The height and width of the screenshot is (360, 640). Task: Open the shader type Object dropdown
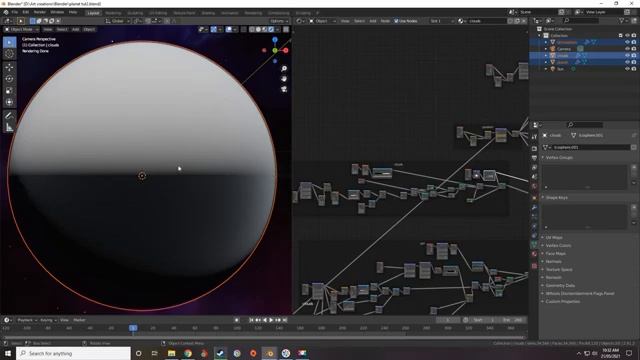[x=323, y=21]
